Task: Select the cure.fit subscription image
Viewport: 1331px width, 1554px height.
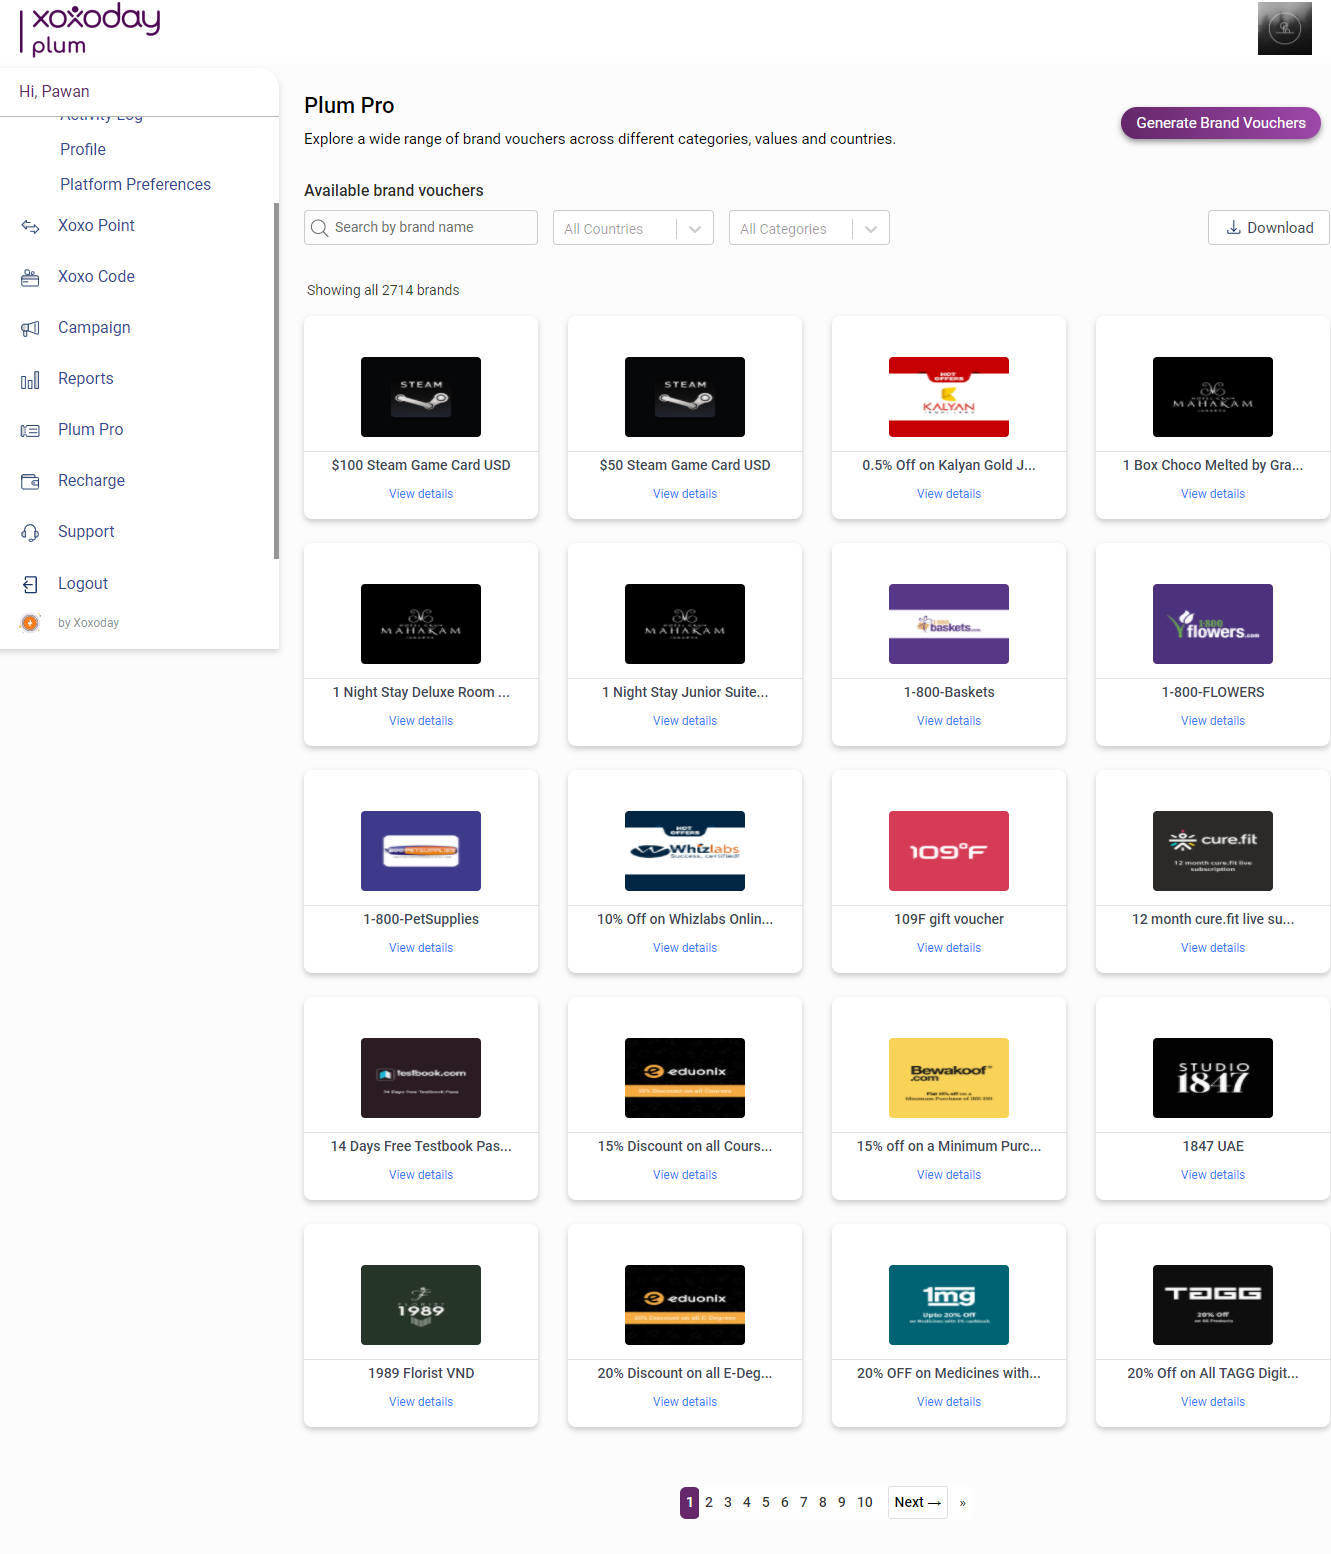Action: coord(1213,851)
